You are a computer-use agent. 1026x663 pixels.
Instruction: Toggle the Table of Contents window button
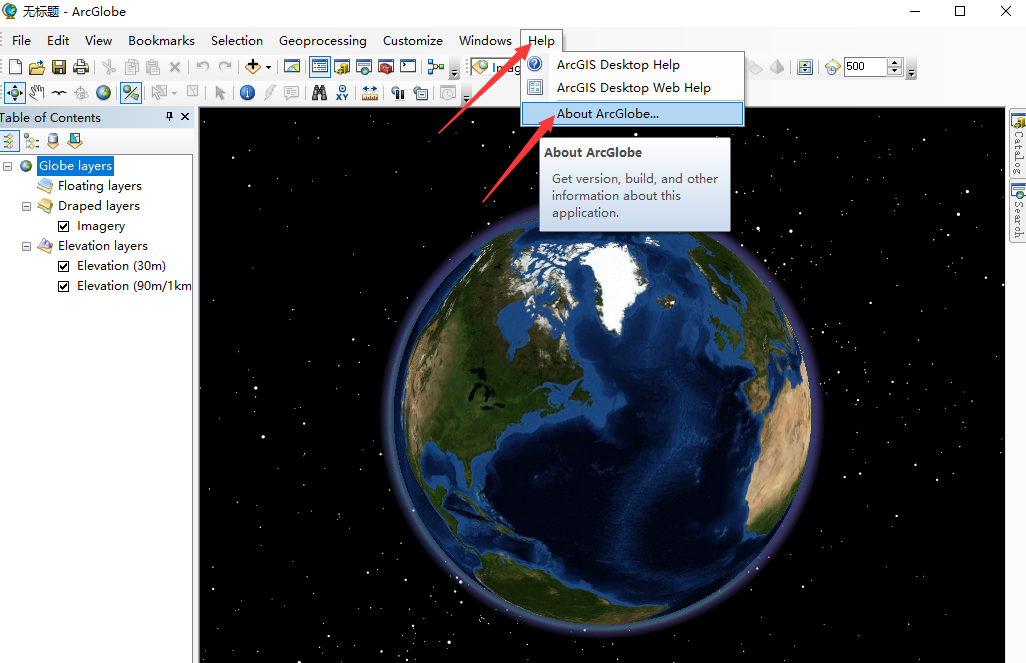click(320, 67)
